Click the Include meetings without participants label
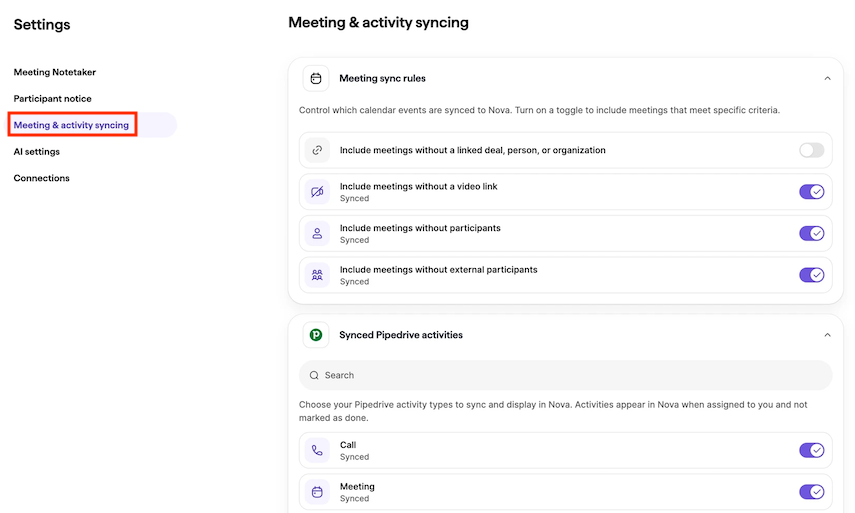This screenshot has height=513, width=855. pos(420,228)
